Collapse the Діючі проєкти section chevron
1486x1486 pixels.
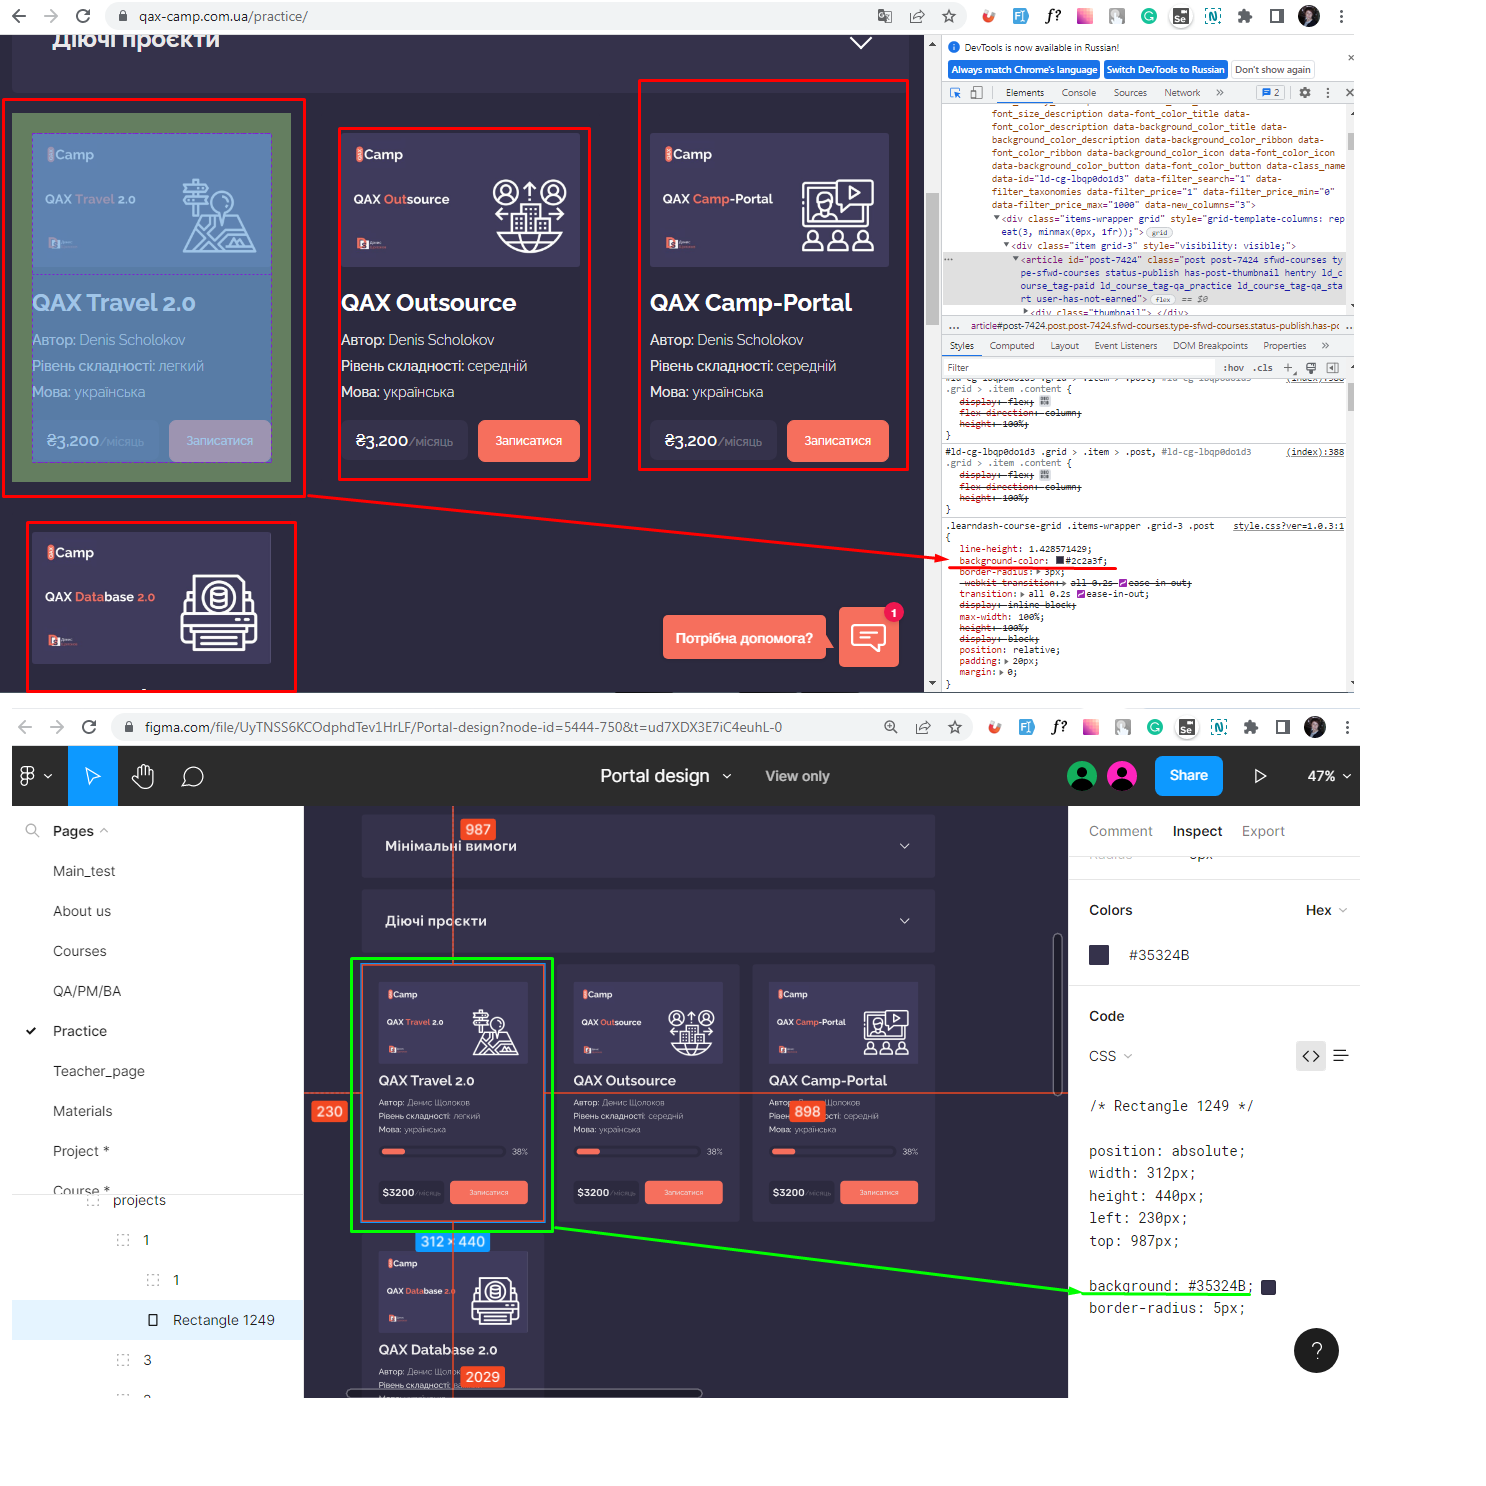point(860,42)
